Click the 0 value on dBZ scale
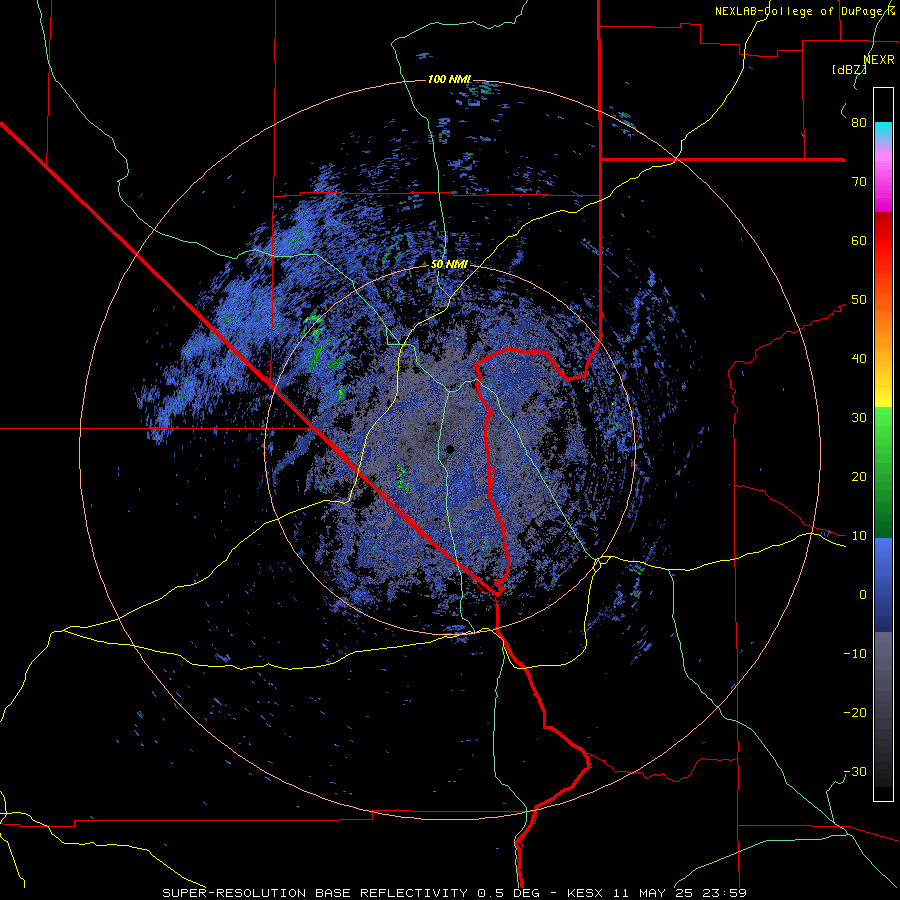The image size is (900, 900). click(x=863, y=595)
